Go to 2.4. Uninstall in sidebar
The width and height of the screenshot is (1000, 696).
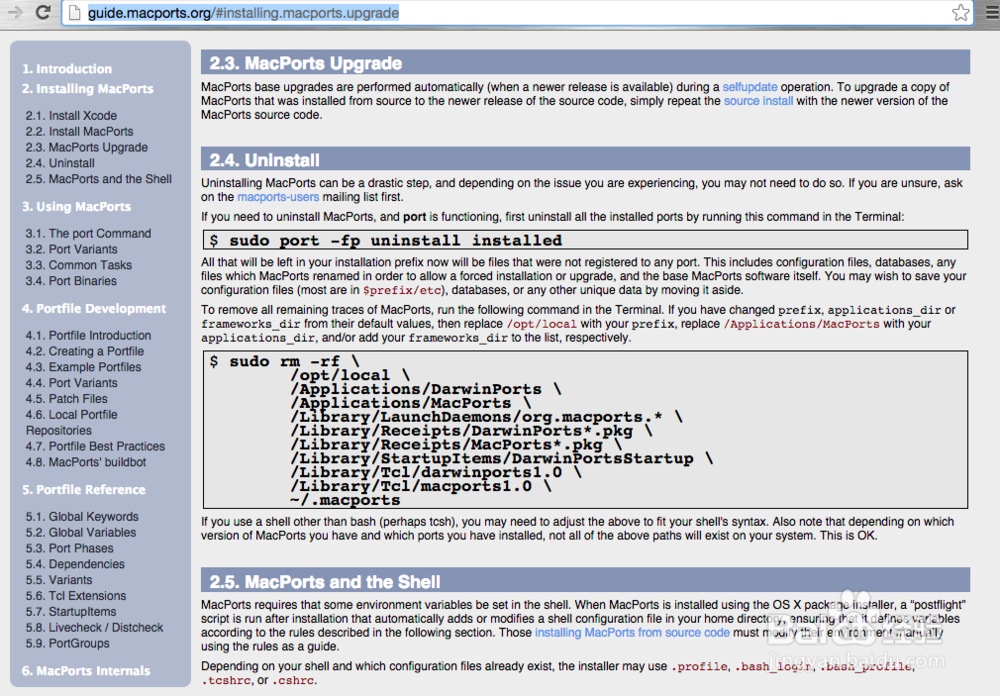(60, 163)
